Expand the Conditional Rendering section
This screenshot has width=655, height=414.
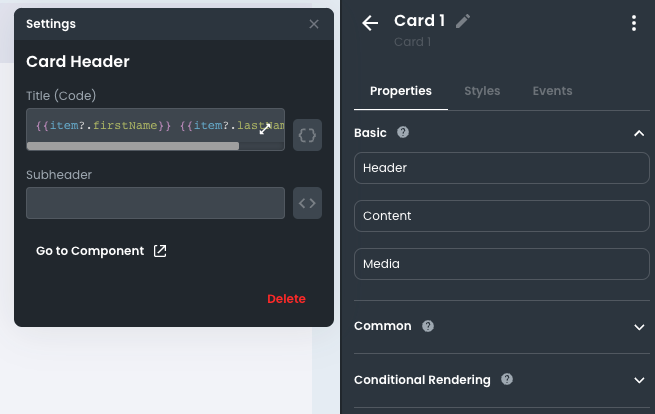tap(639, 381)
